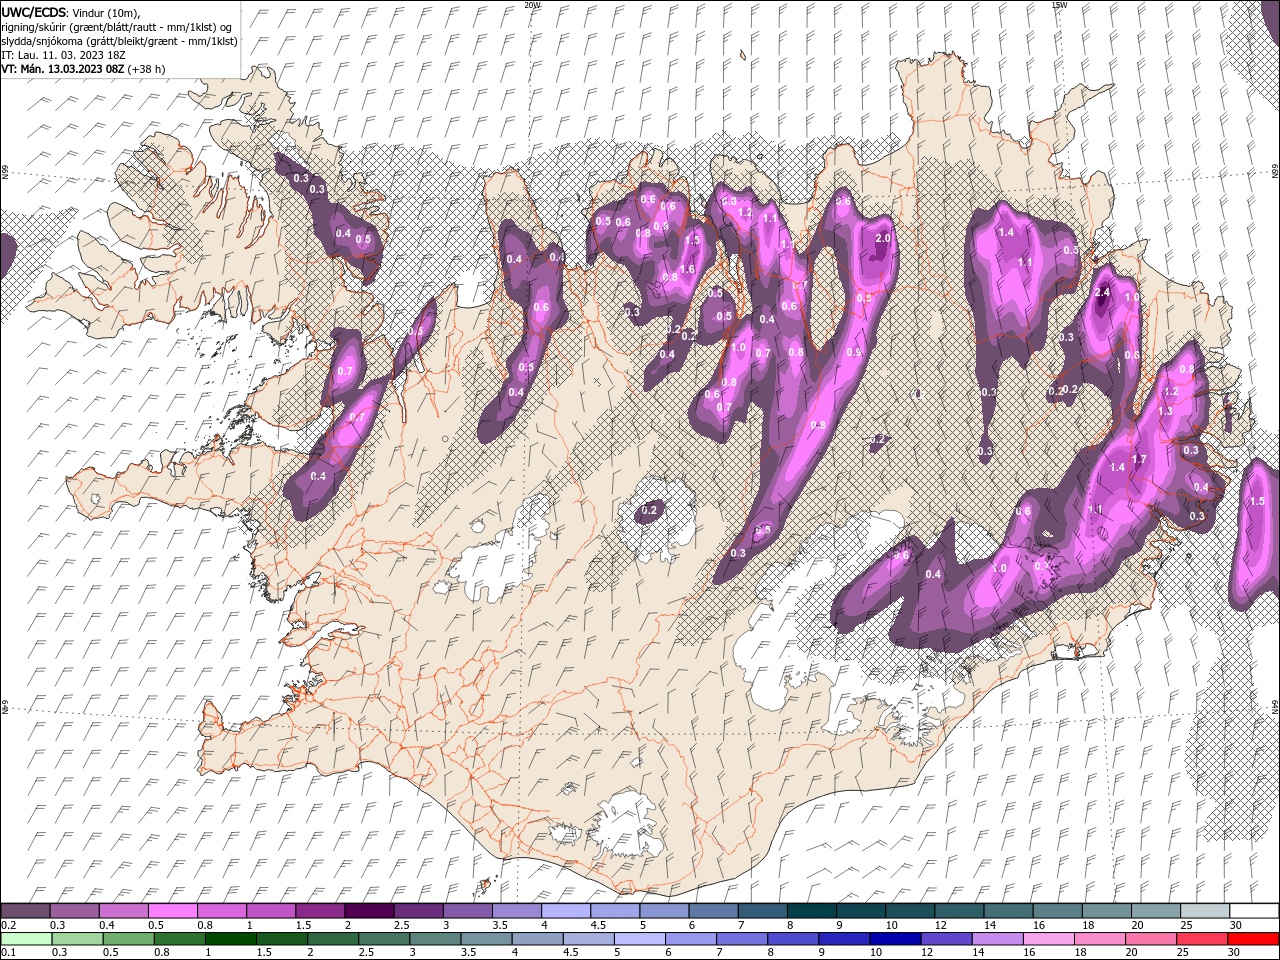This screenshot has width=1280, height=960.
Task: Click the snow legend swatch labeled 3.5
Action: pos(516,911)
